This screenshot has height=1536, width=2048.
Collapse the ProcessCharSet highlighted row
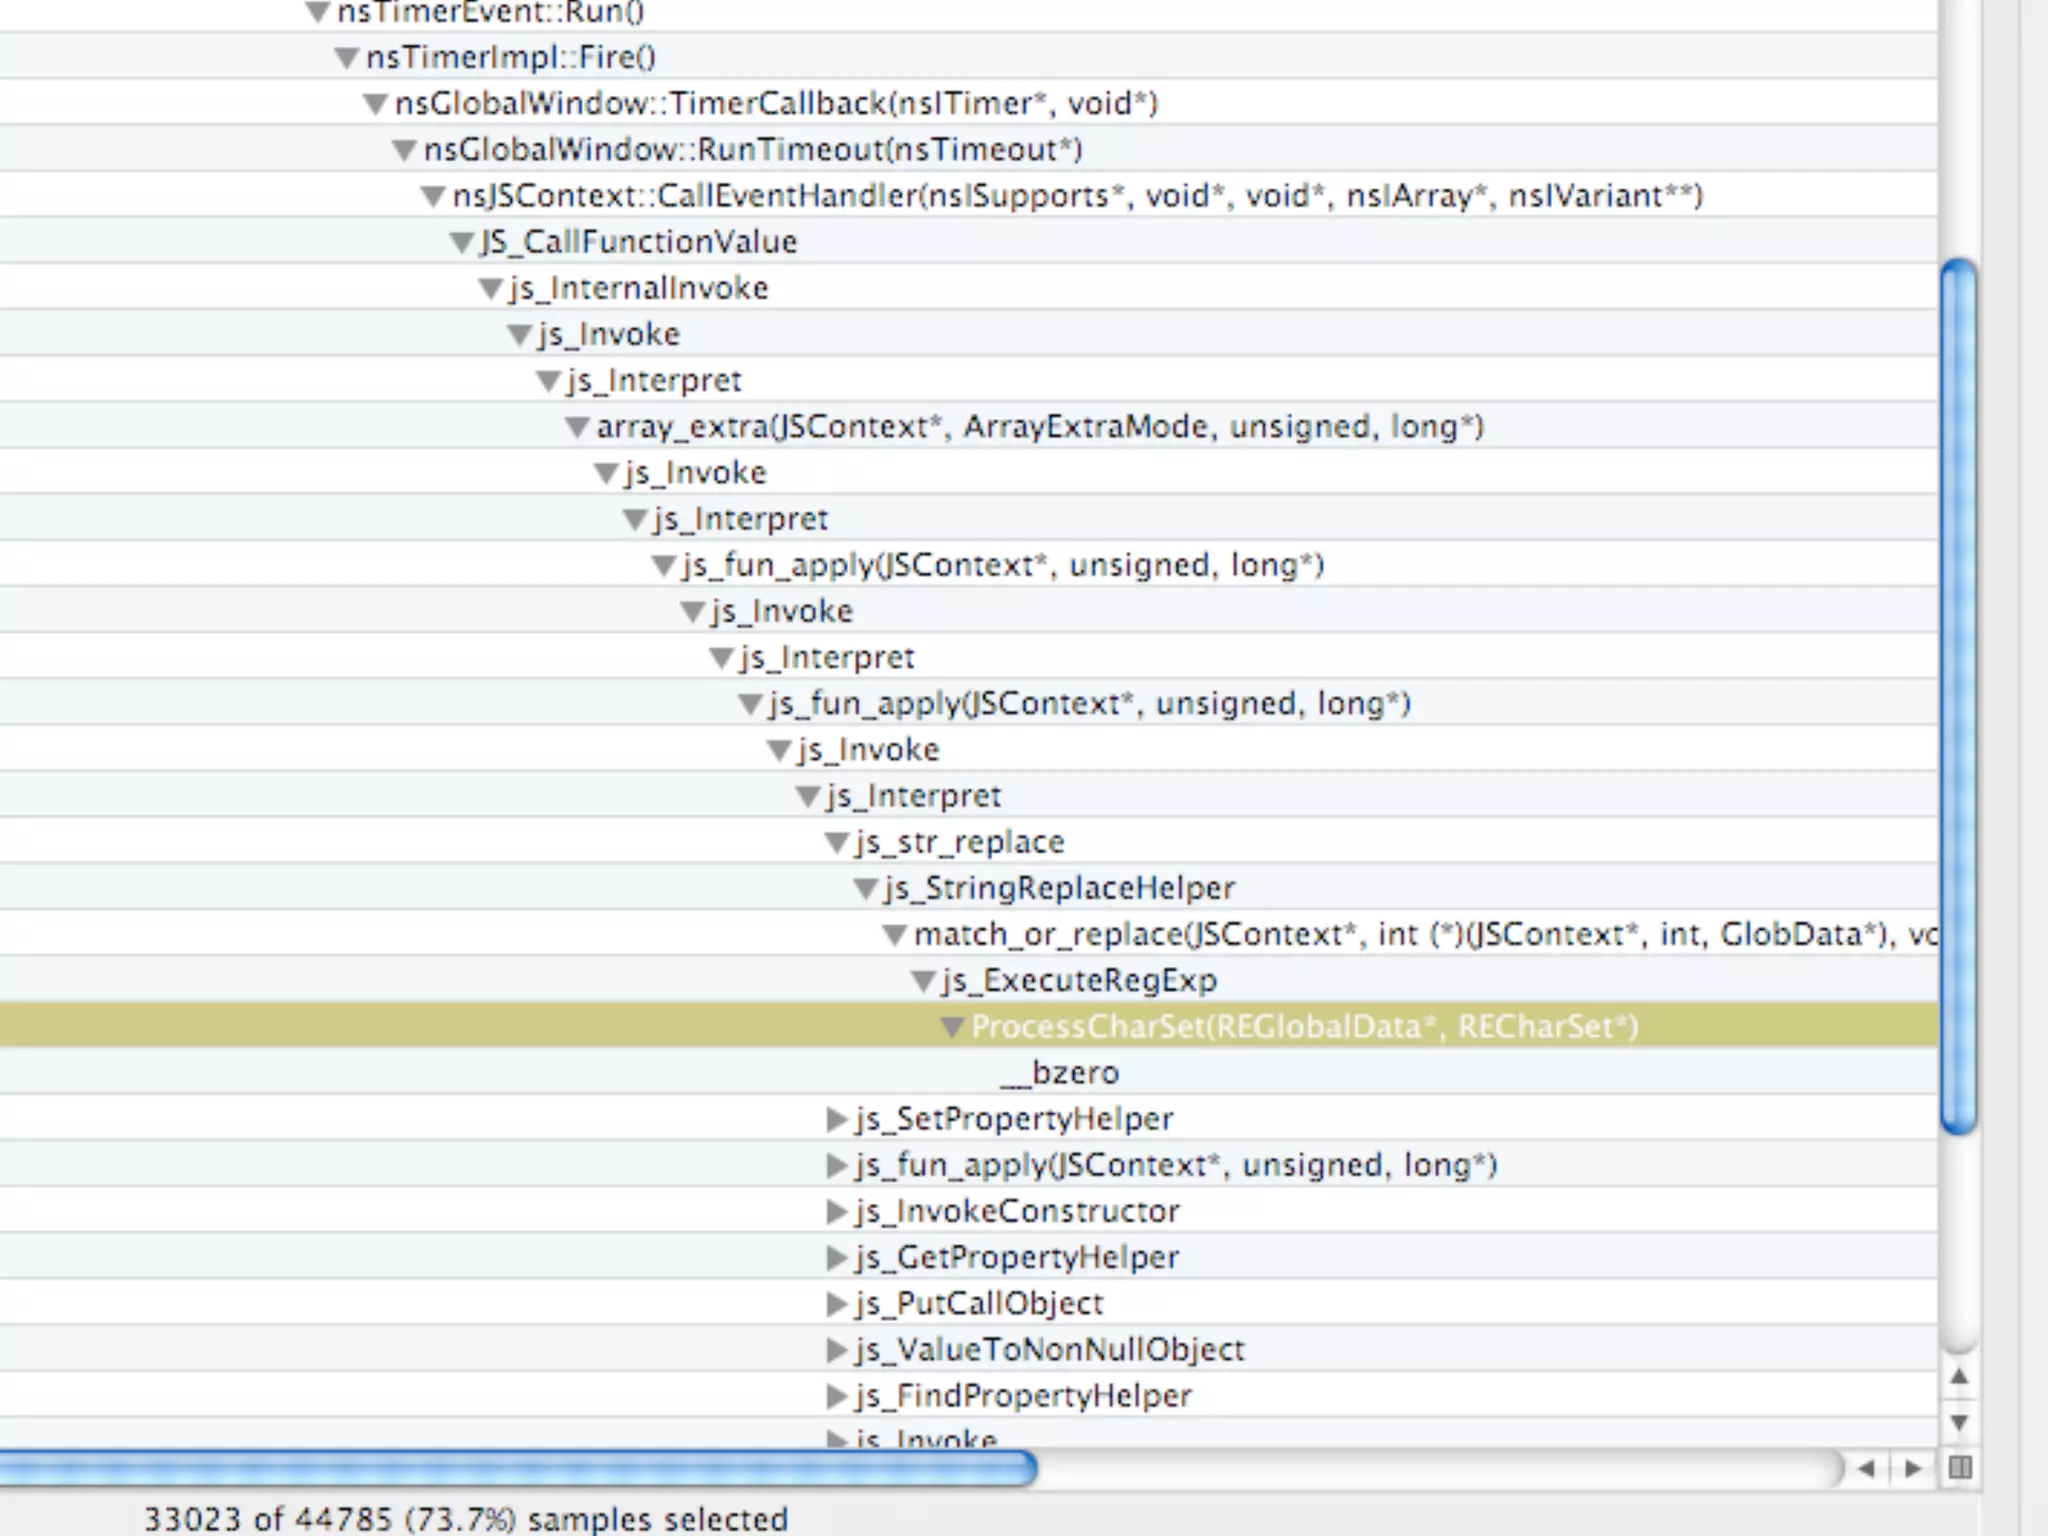[952, 1027]
